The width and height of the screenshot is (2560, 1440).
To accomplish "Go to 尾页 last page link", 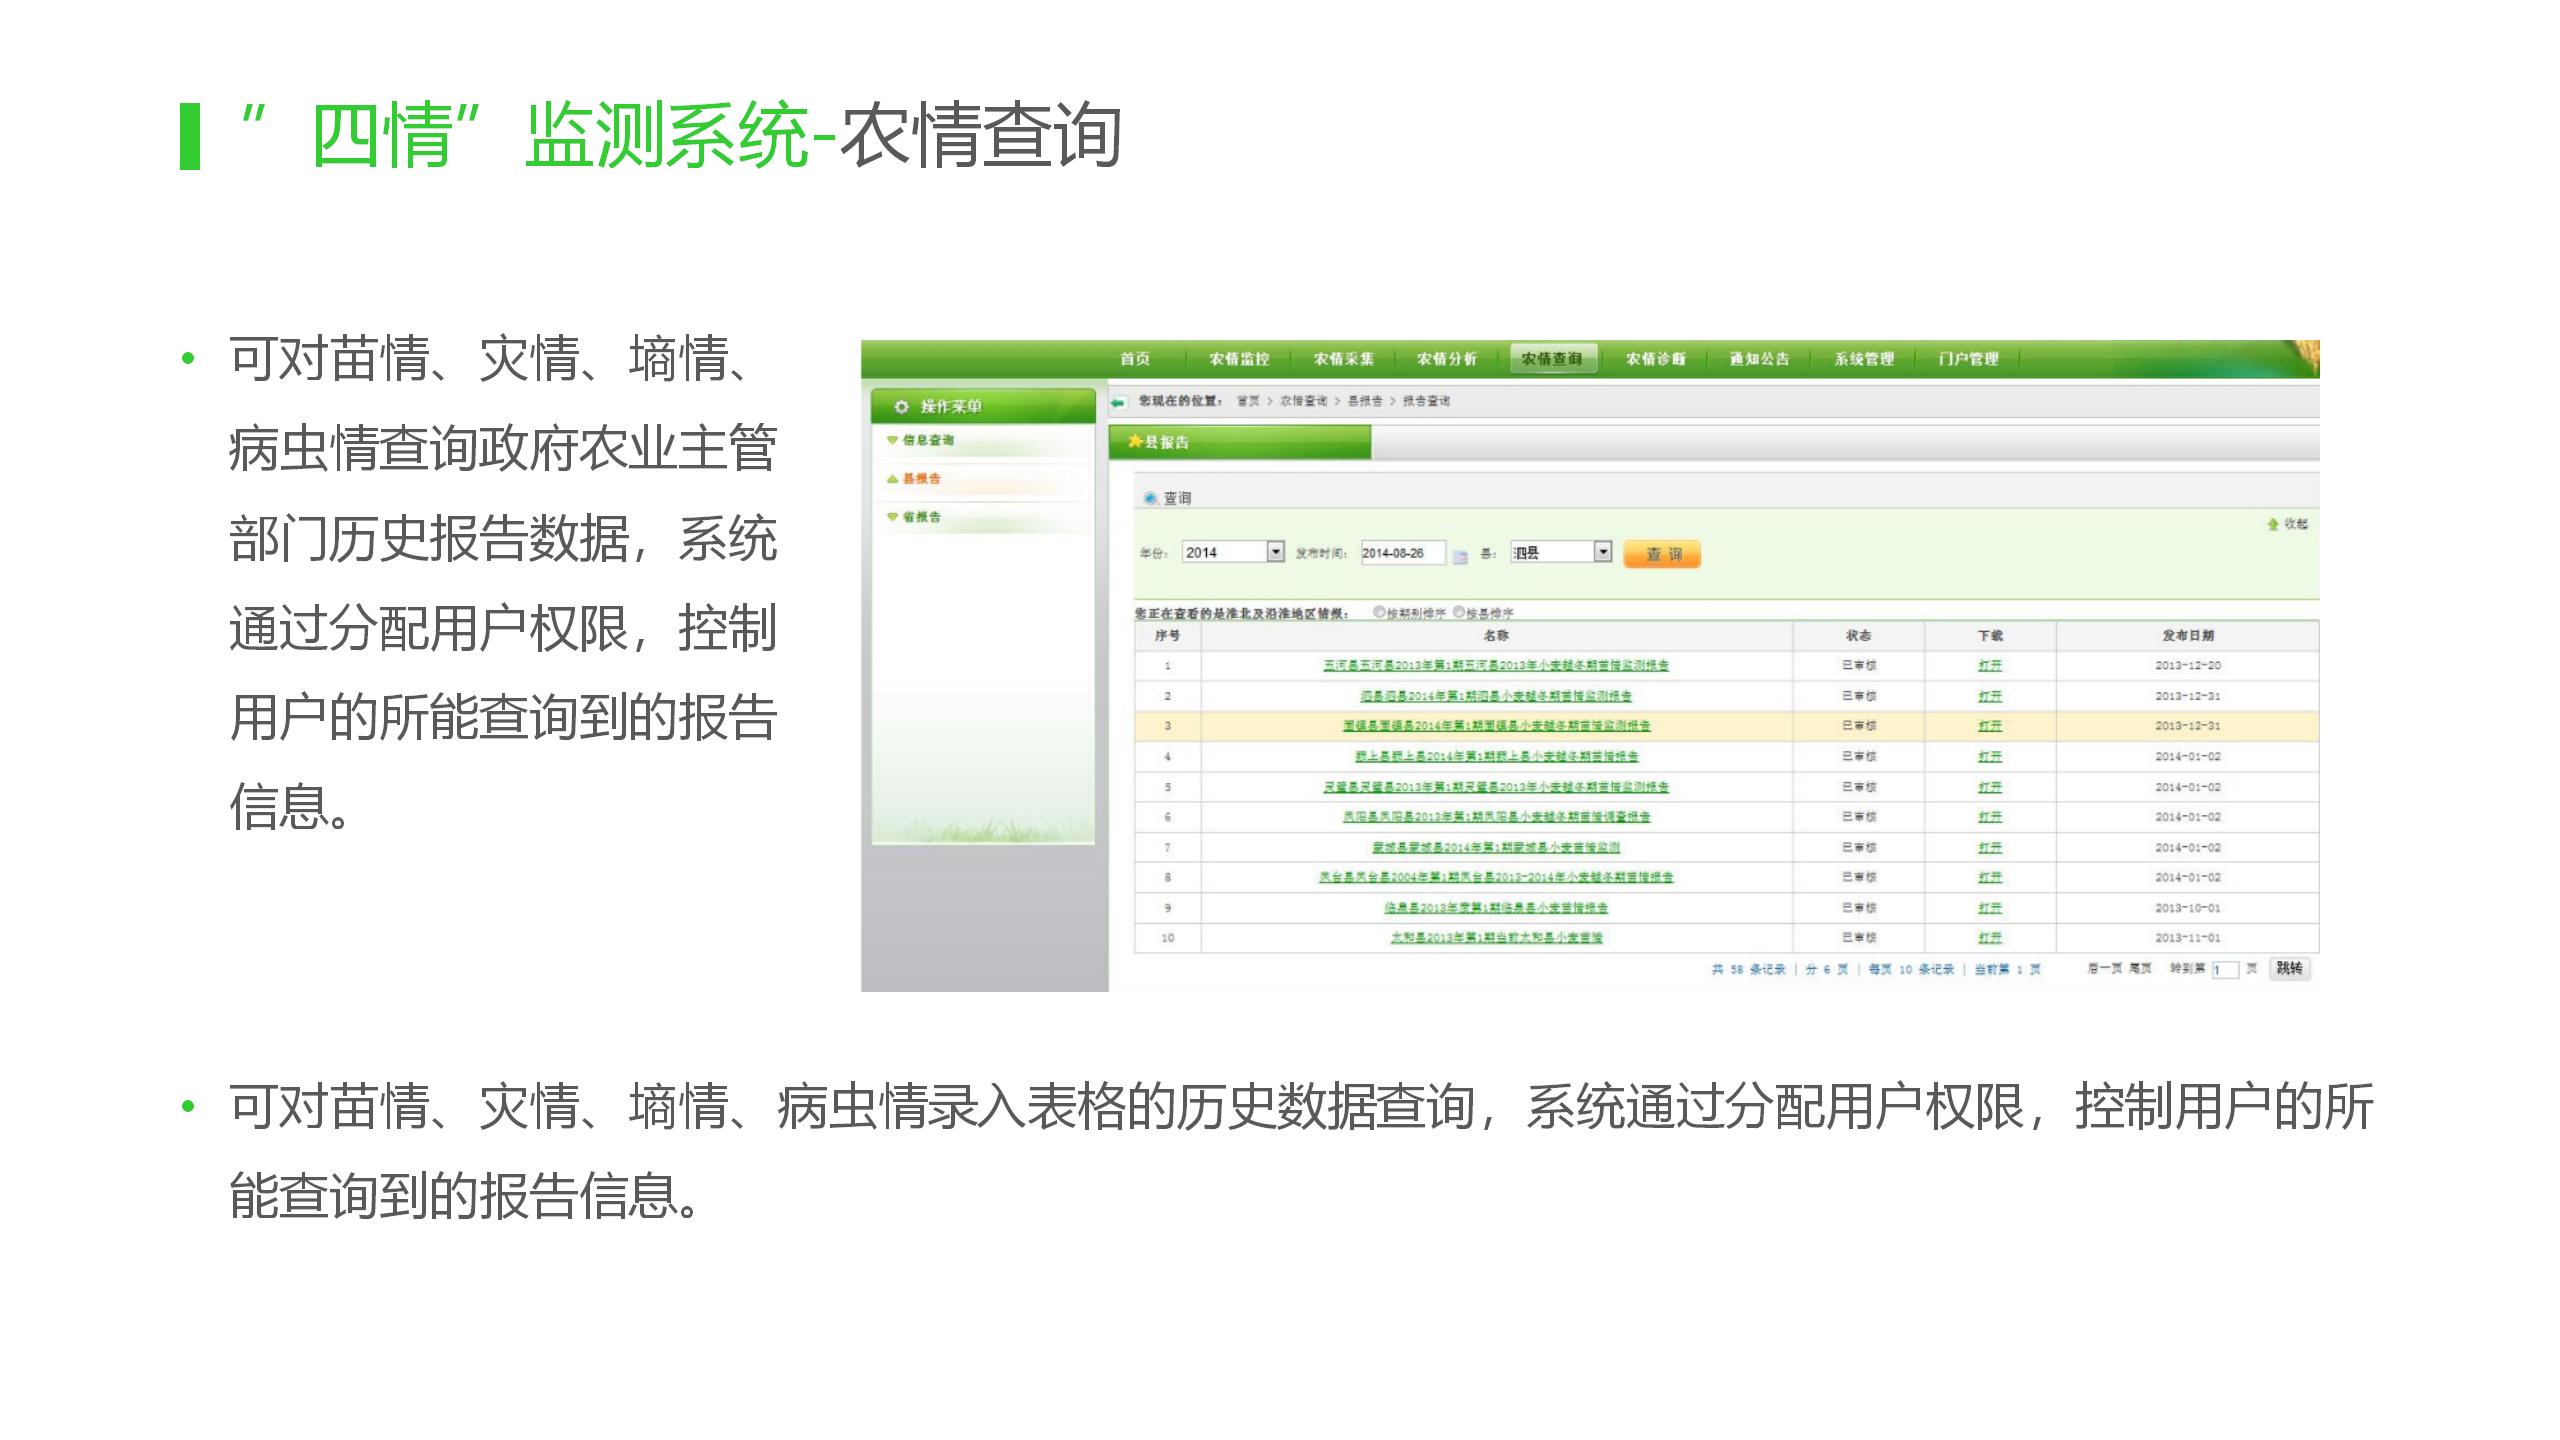I will pyautogui.click(x=2140, y=969).
